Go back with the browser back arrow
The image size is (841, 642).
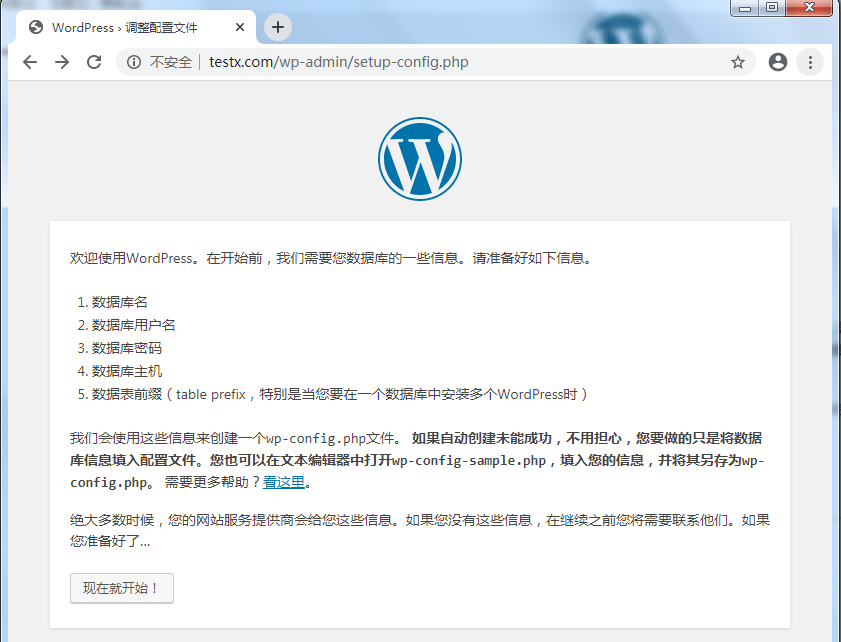click(x=30, y=62)
